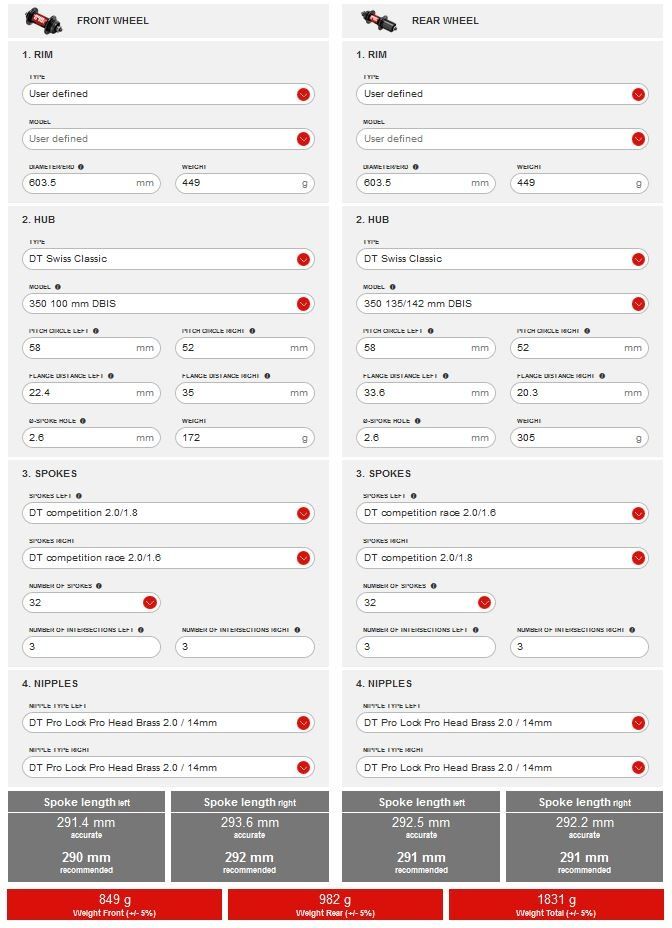672x928 pixels.
Task: Click the Weight Total result box
Action: point(557,905)
